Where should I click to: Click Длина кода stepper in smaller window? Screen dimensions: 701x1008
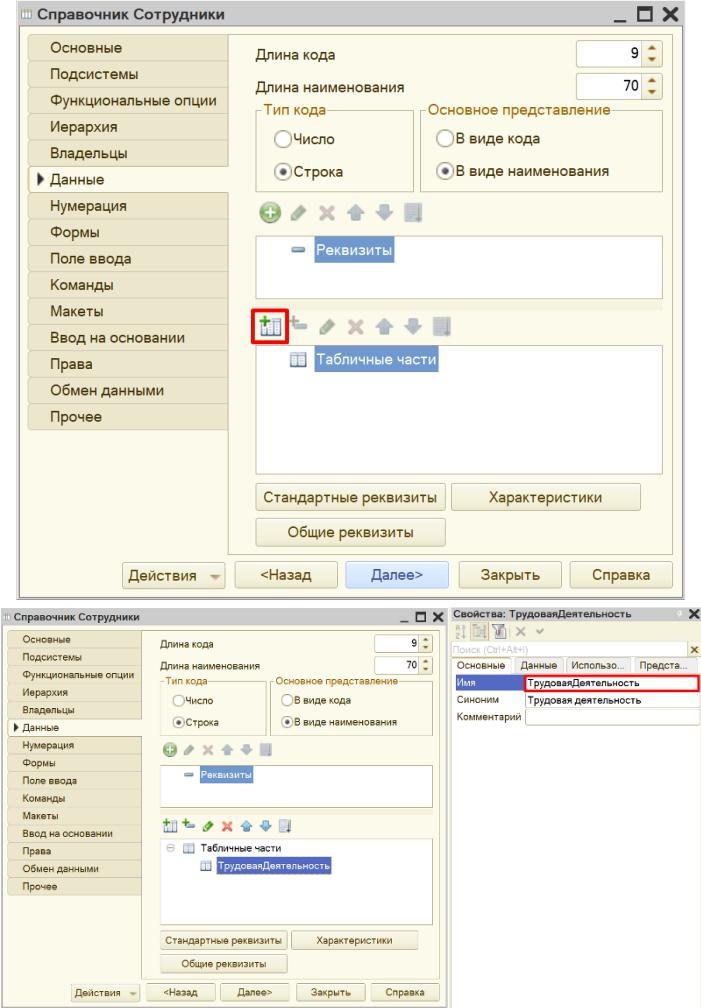pyautogui.click(x=426, y=643)
